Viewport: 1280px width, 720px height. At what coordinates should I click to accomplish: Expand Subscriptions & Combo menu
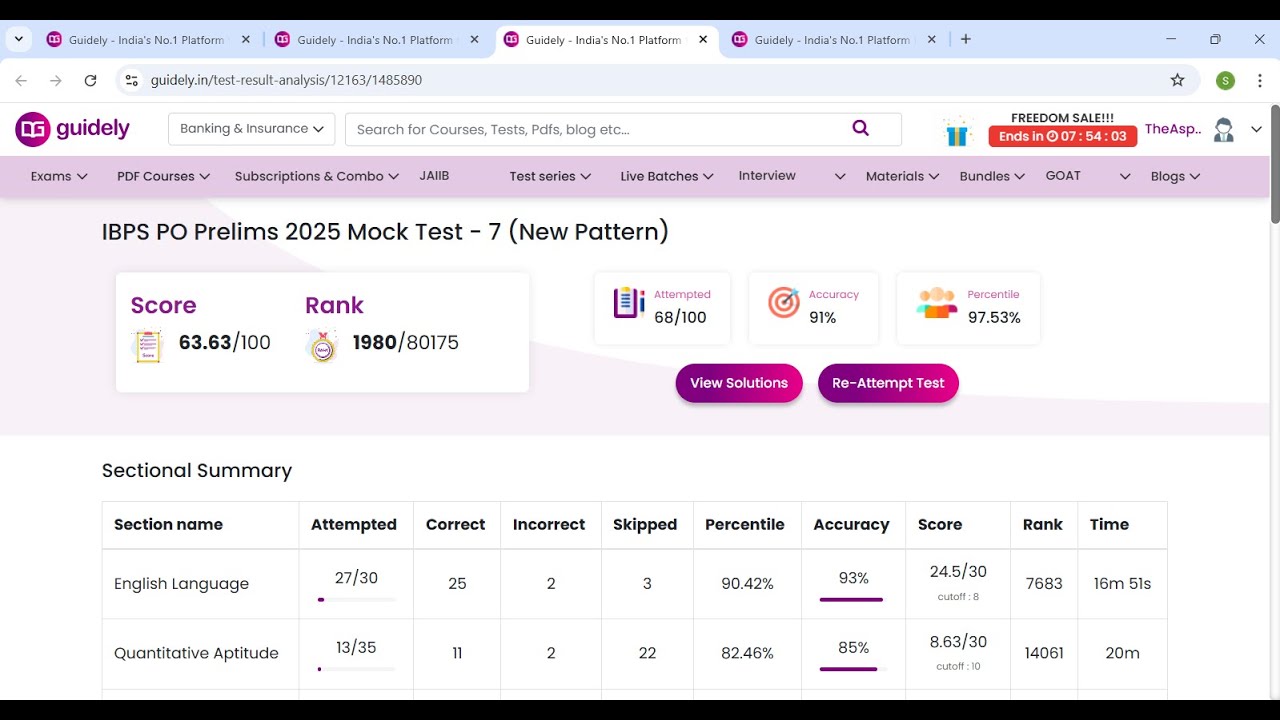[x=317, y=176]
